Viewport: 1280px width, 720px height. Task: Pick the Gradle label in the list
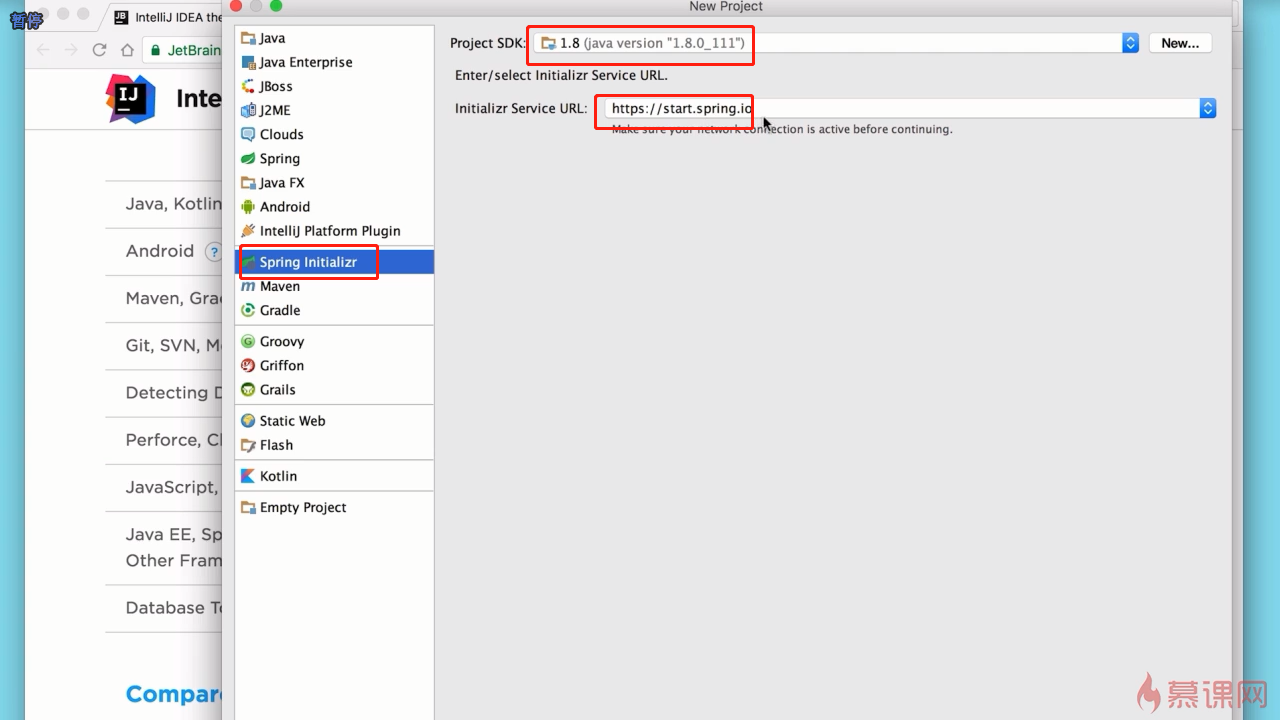pyautogui.click(x=280, y=310)
